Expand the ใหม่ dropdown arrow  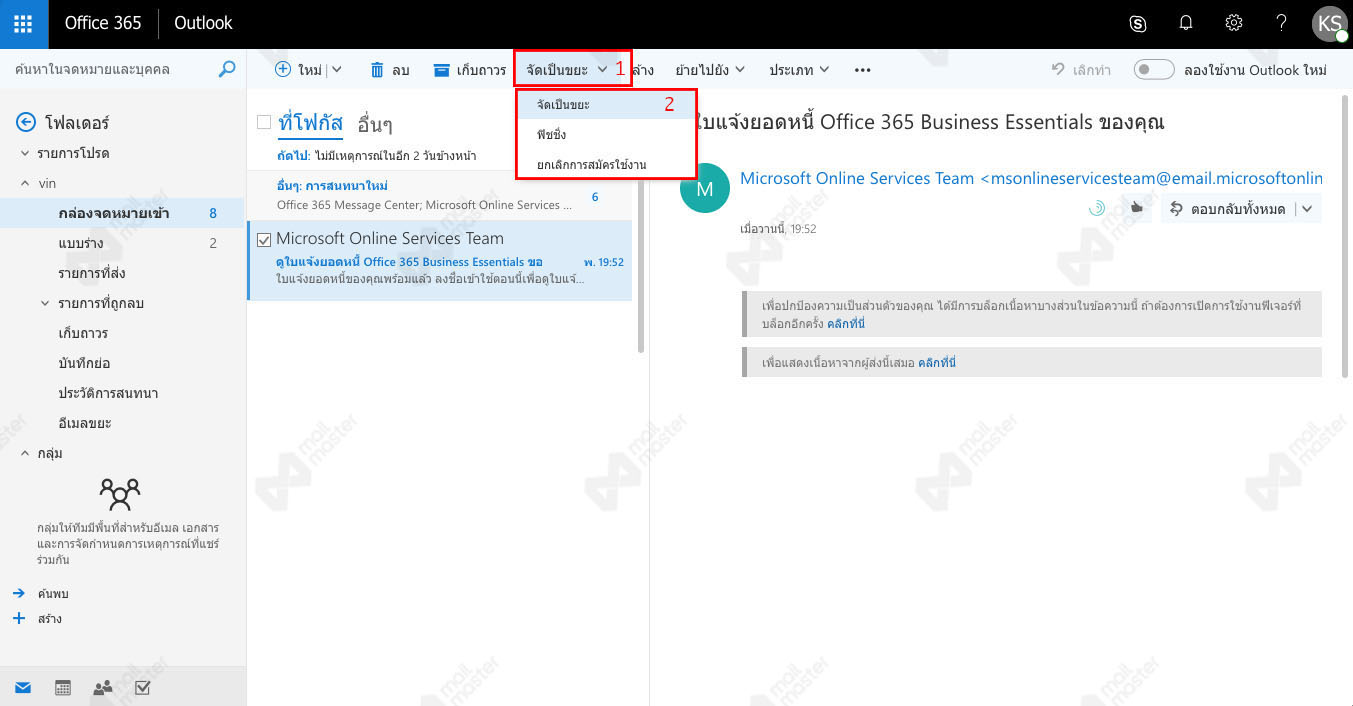tap(336, 70)
